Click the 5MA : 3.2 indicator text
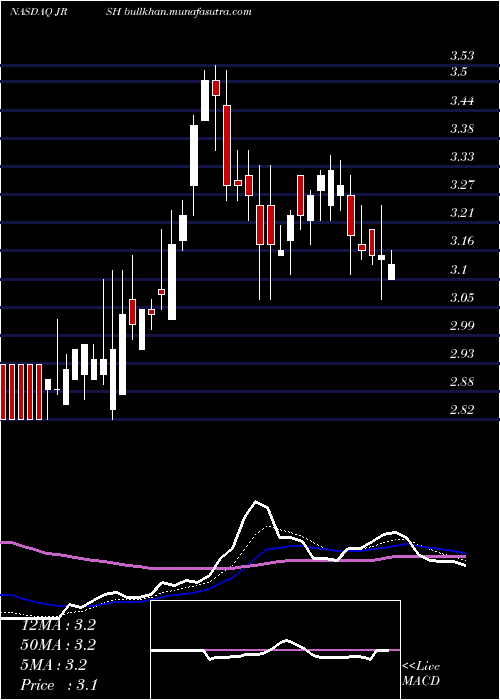500x700 pixels. (54, 665)
